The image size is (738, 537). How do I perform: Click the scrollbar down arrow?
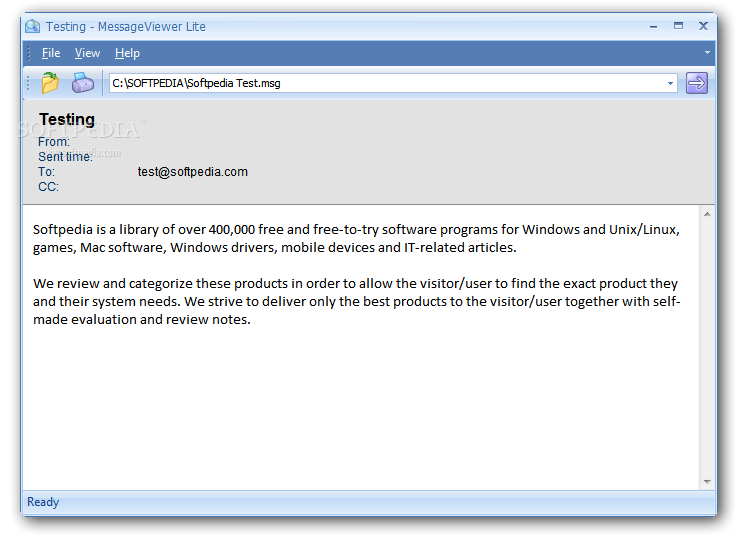point(707,481)
